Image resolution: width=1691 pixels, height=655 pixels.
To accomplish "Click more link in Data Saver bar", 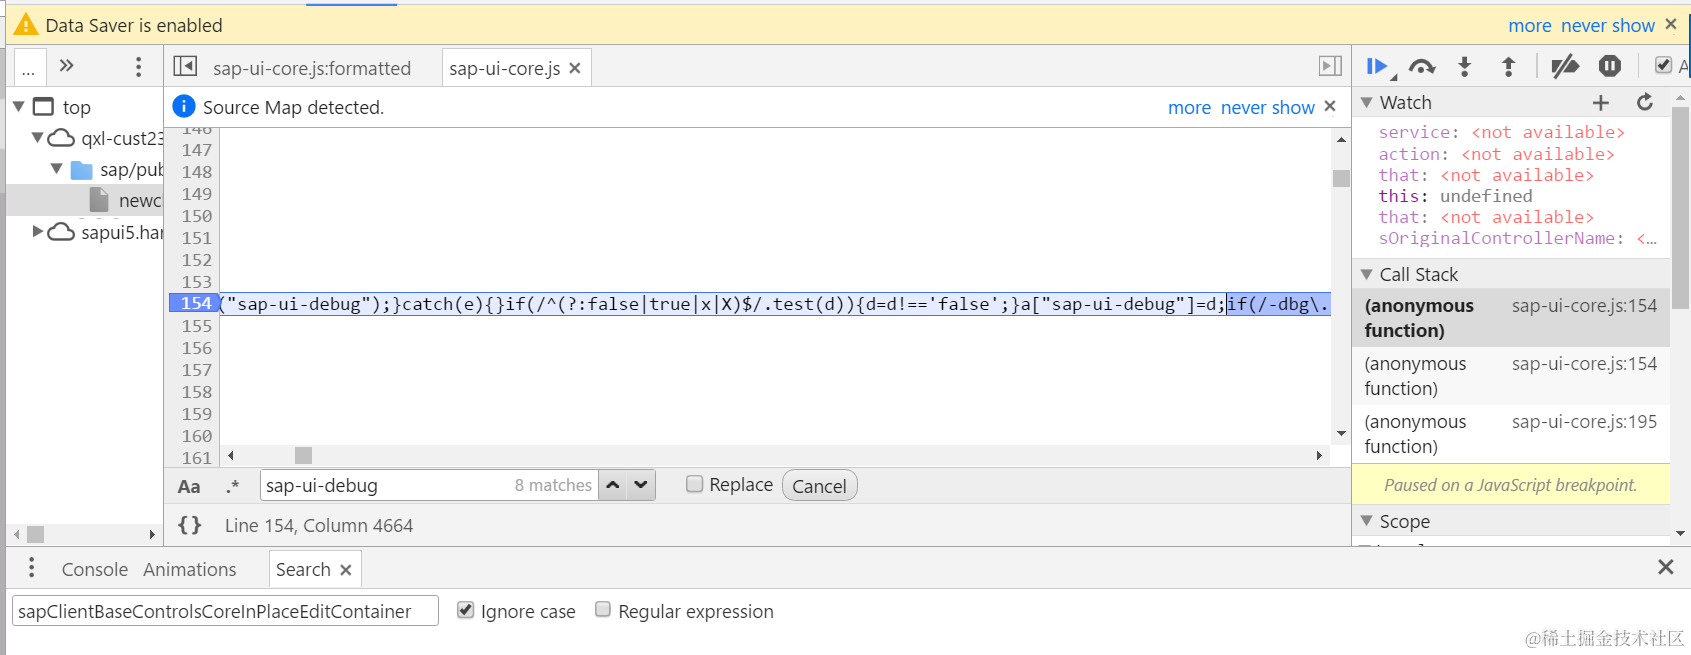I will 1530,25.
